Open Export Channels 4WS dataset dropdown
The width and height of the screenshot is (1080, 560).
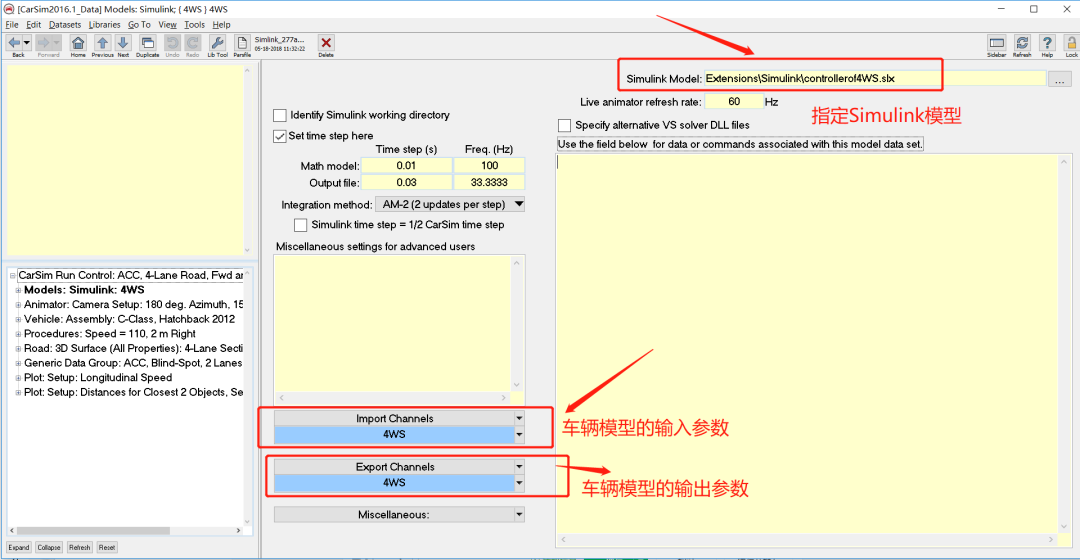point(519,483)
